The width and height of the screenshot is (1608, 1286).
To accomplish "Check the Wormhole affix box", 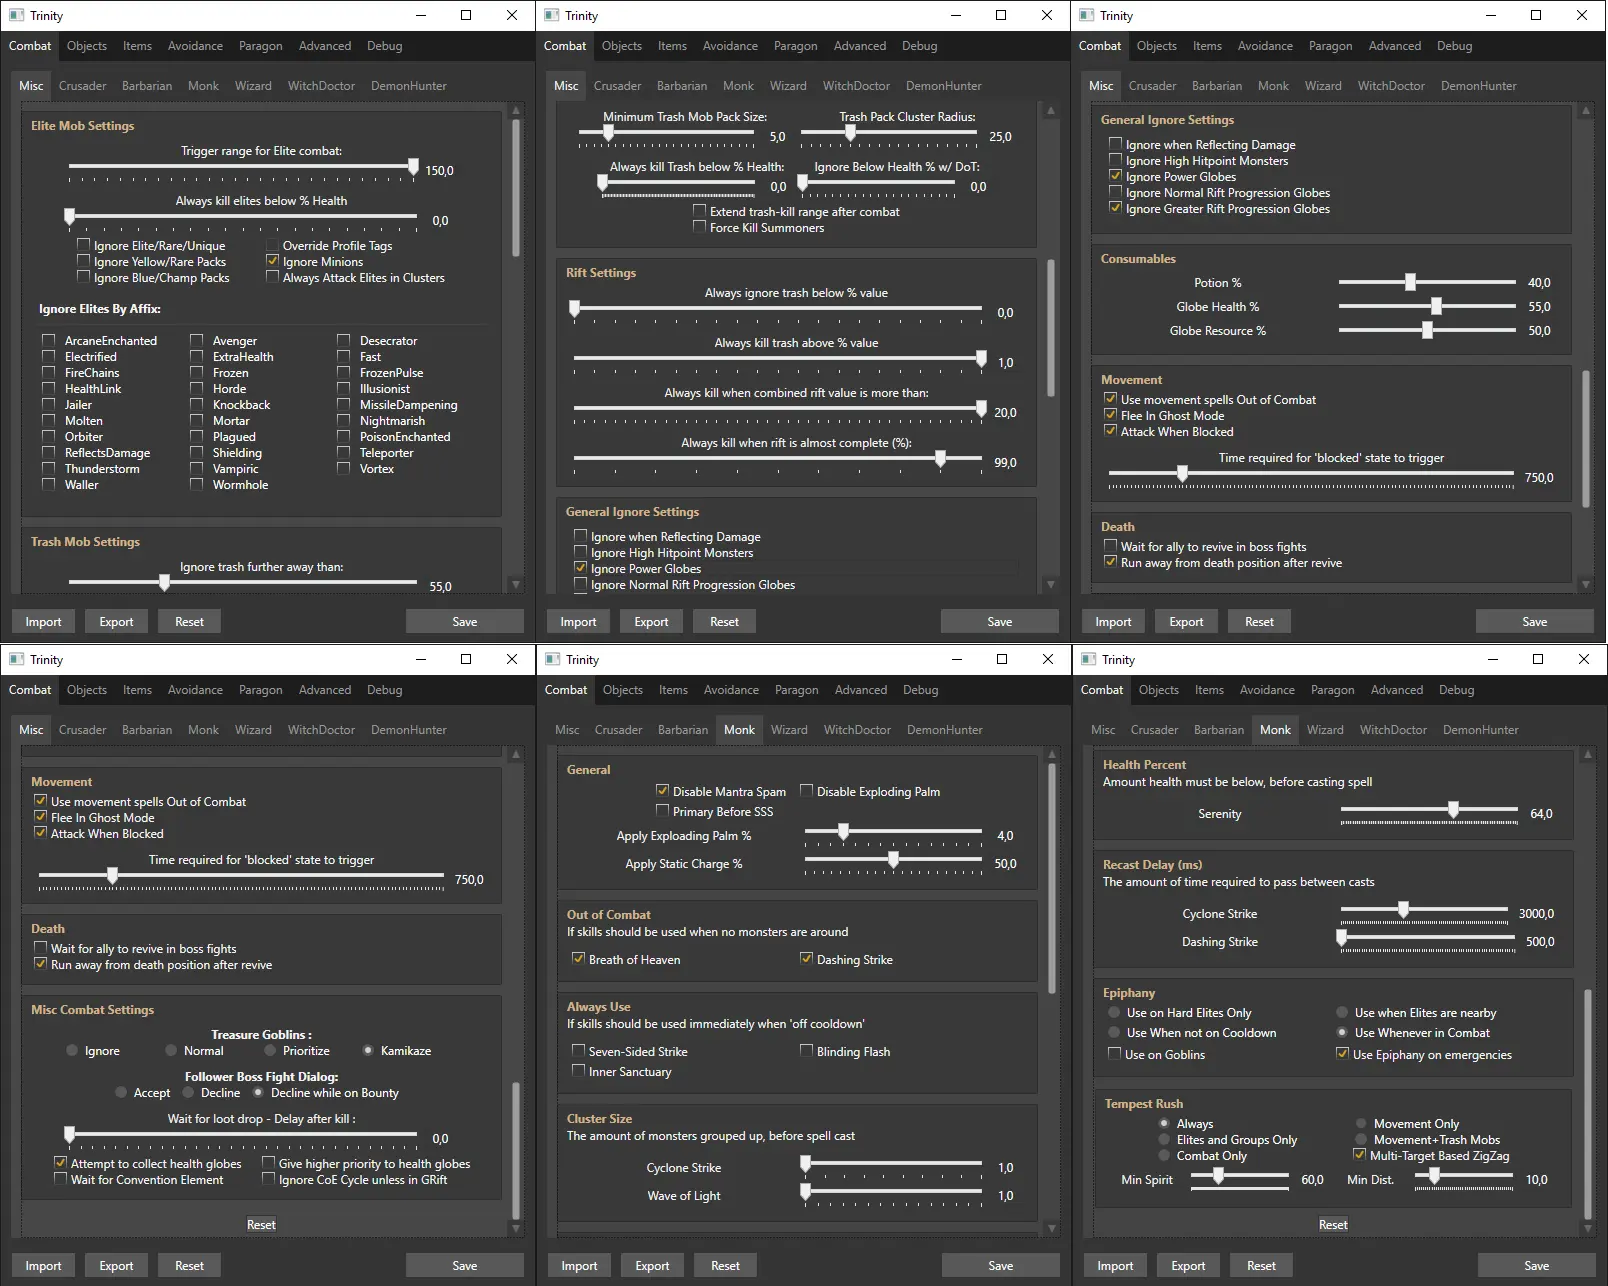I will tap(196, 484).
